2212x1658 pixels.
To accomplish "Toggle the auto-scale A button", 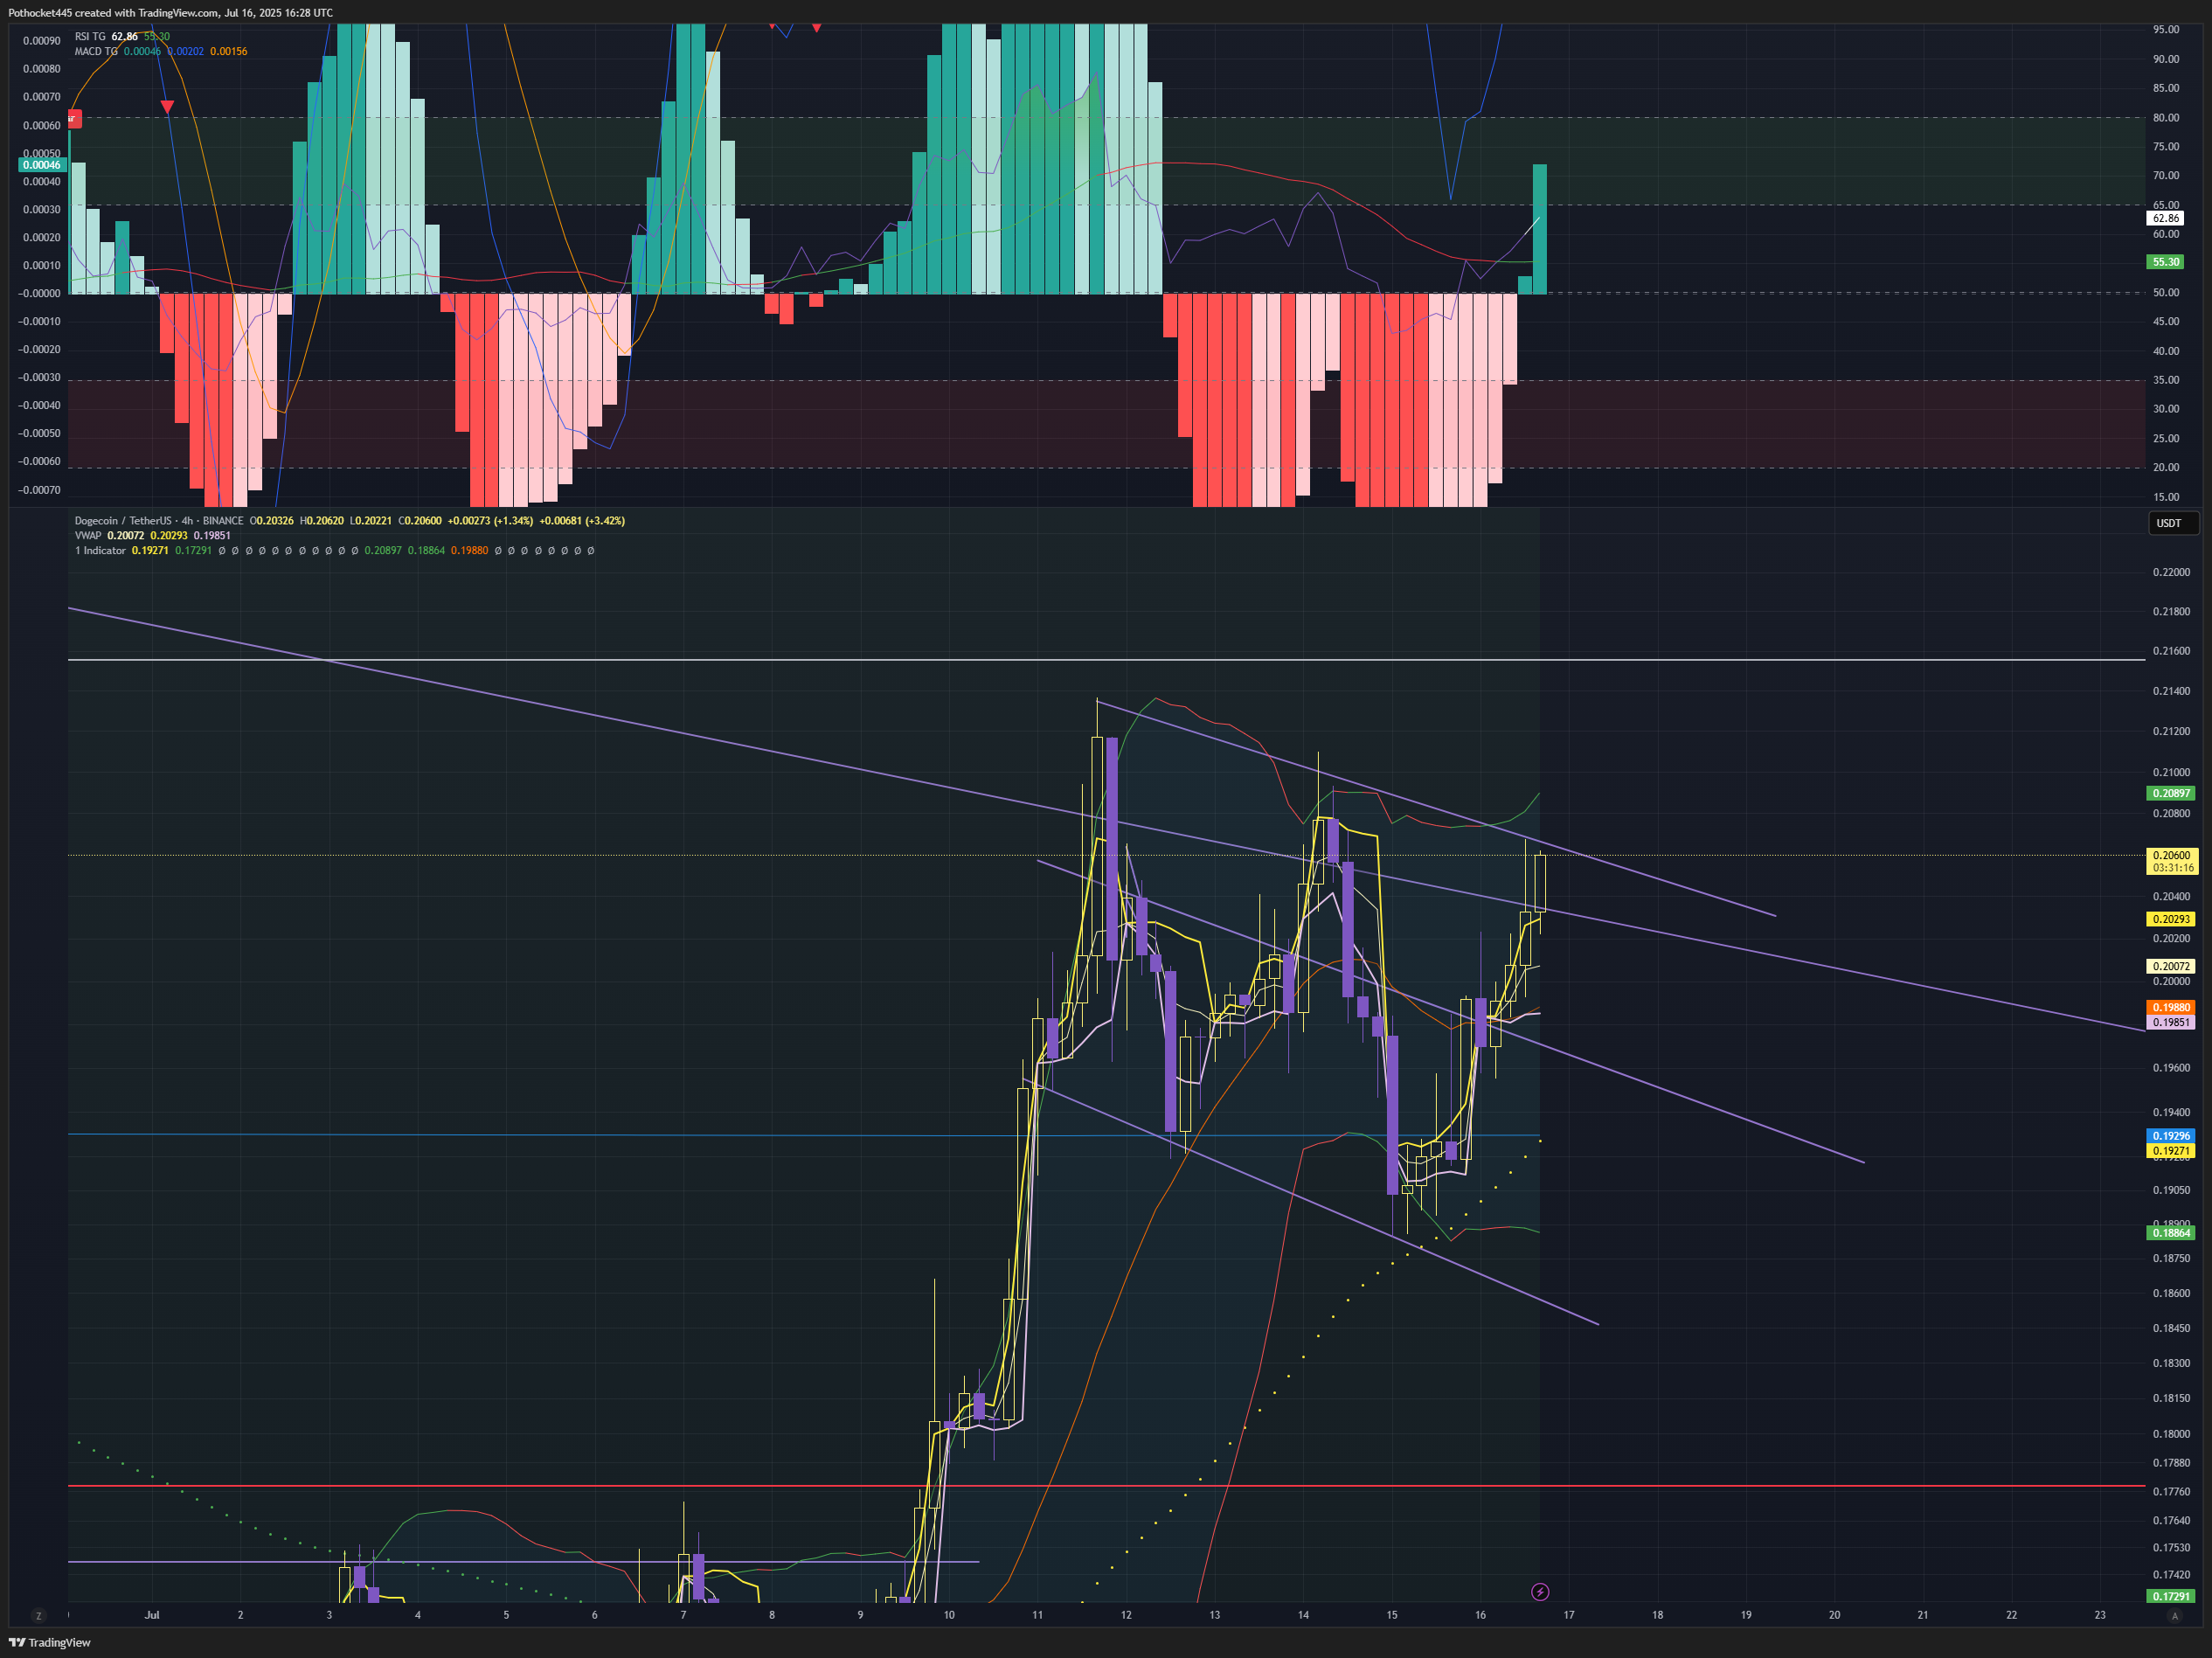I will (2174, 1616).
